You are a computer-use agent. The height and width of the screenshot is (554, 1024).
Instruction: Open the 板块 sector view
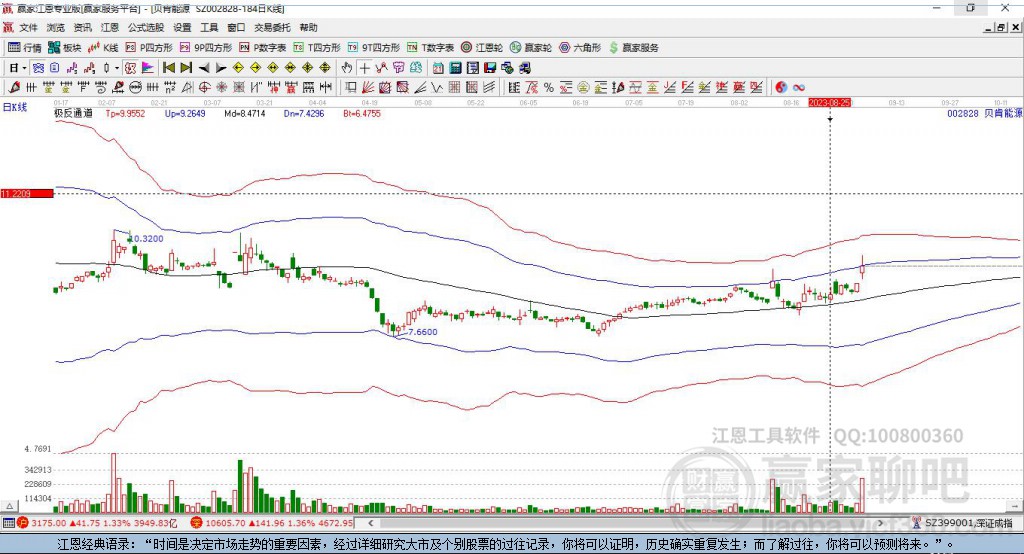click(x=65, y=48)
